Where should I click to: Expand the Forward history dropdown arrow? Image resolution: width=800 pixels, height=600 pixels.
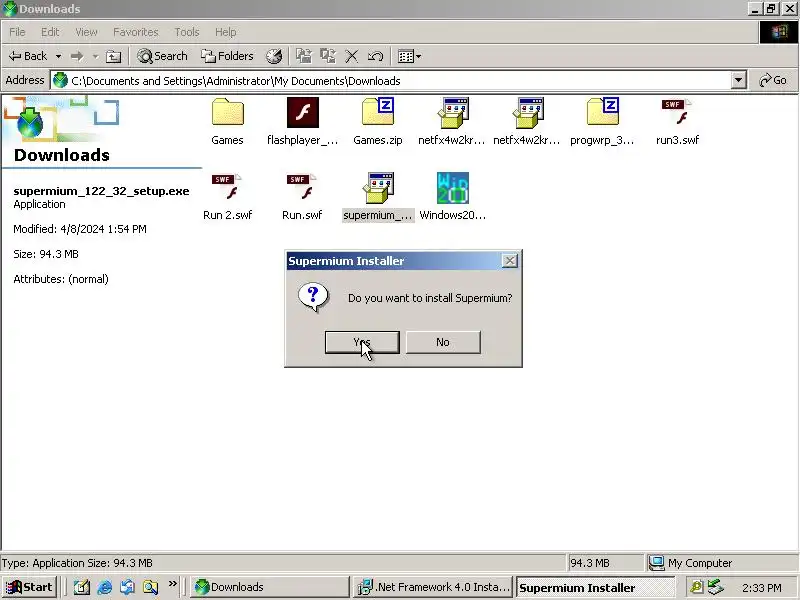point(95,56)
